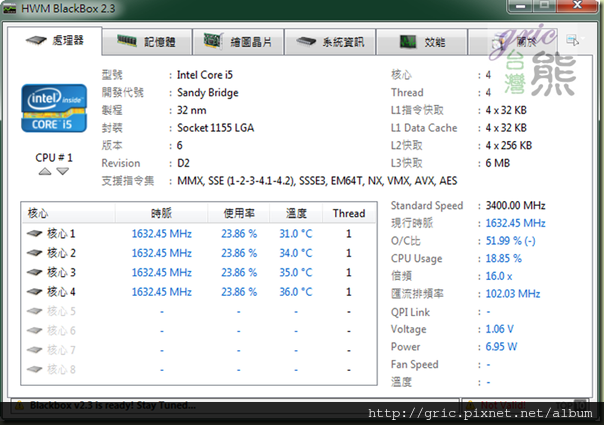This screenshot has height=425, width=604.
Task: Click the RAM stick icon on 記憶體 tab
Action: point(127,40)
